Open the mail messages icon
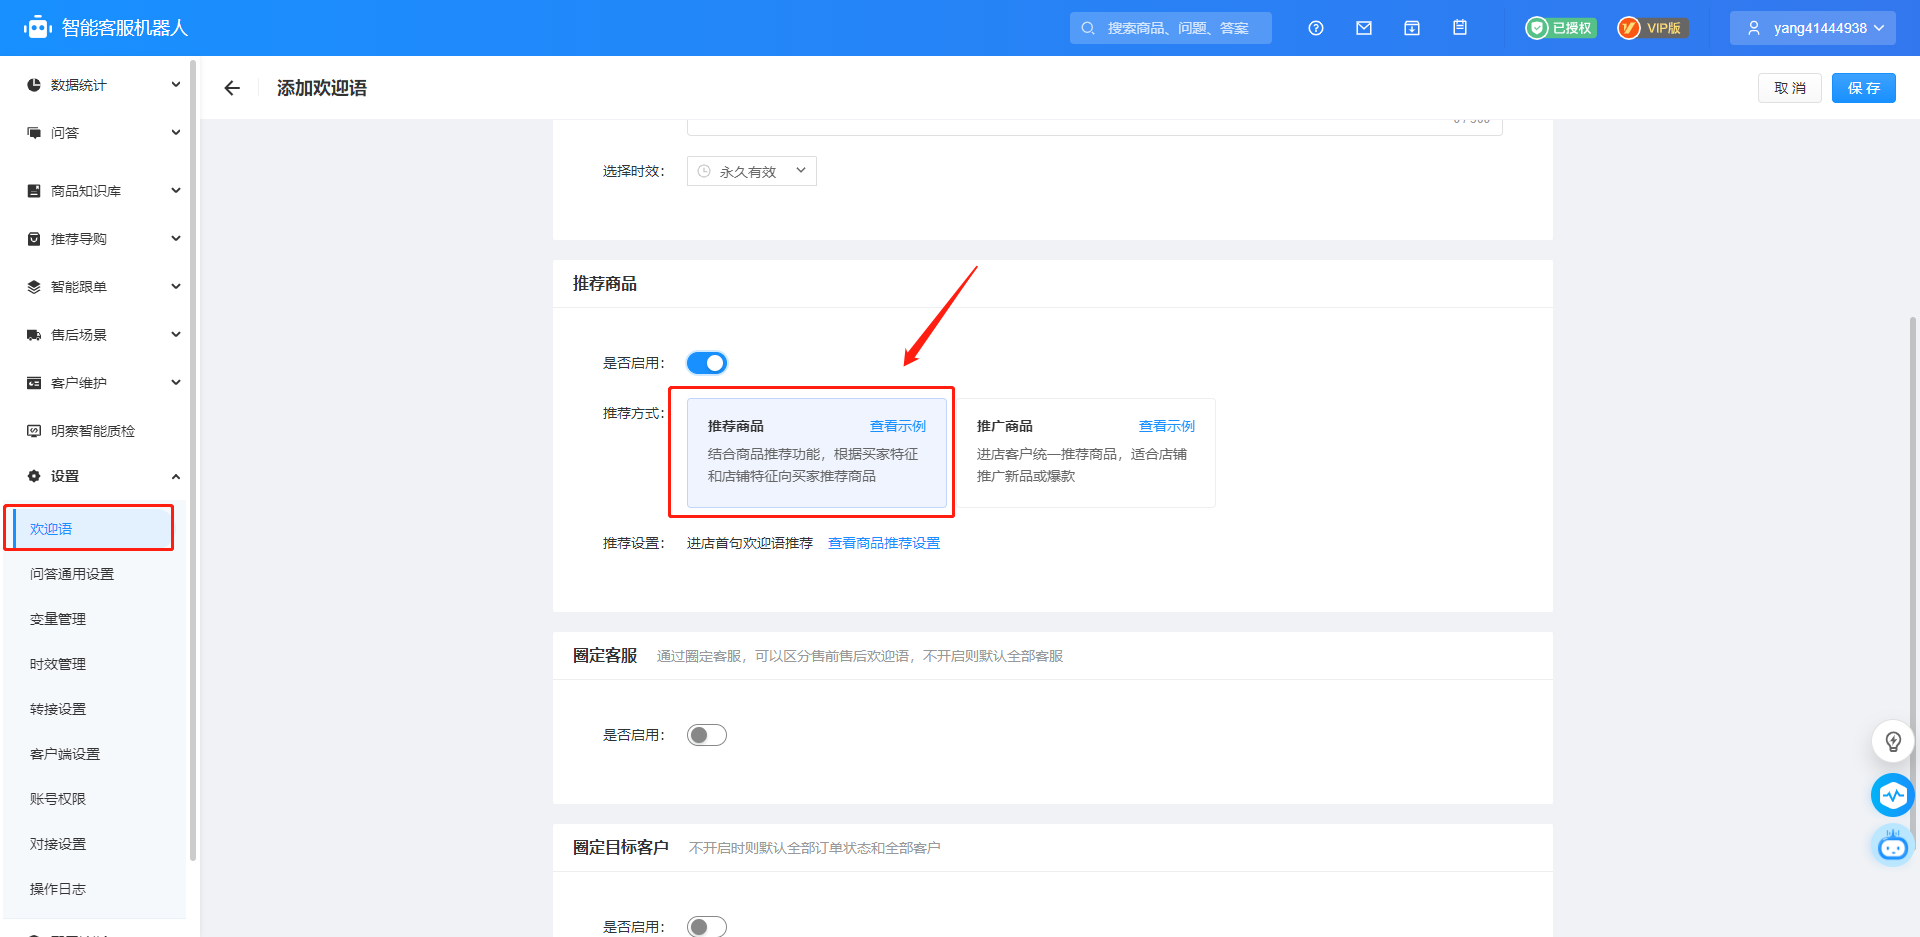Viewport: 1920px width, 937px height. pos(1364,28)
